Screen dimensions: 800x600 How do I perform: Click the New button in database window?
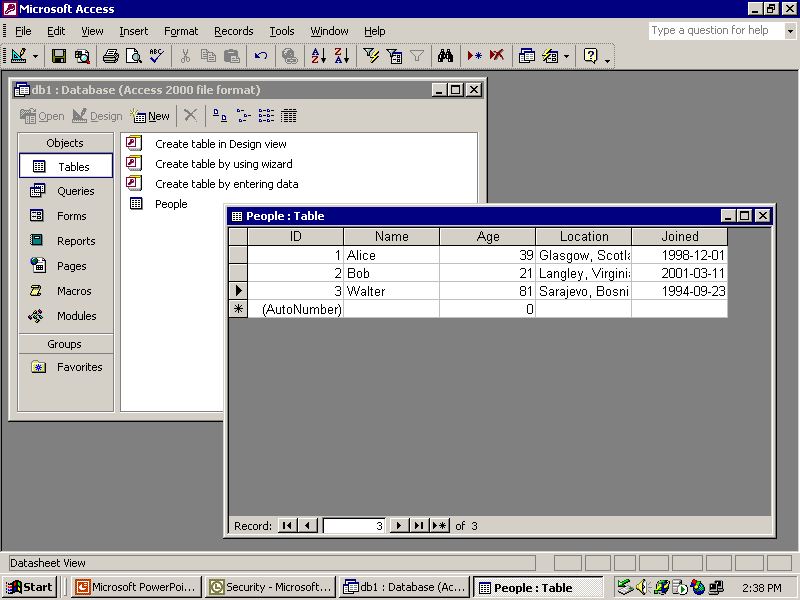click(x=150, y=116)
